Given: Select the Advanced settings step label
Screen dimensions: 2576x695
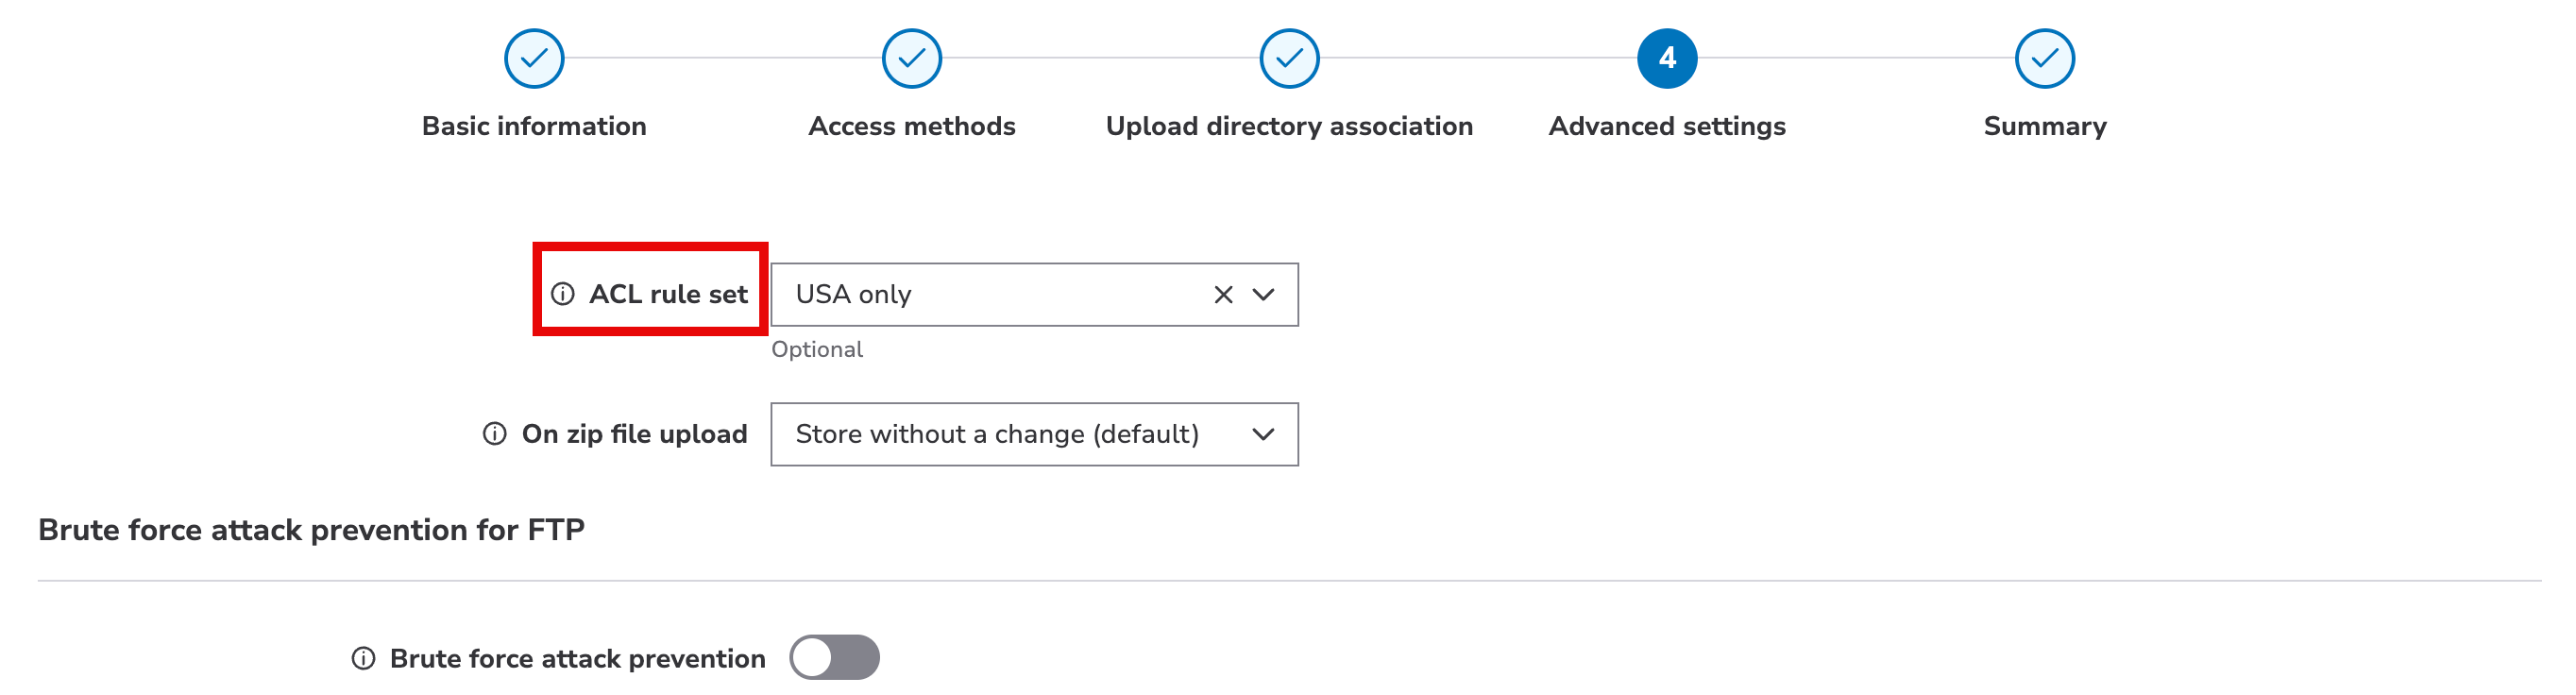Looking at the screenshot, I should [1666, 126].
